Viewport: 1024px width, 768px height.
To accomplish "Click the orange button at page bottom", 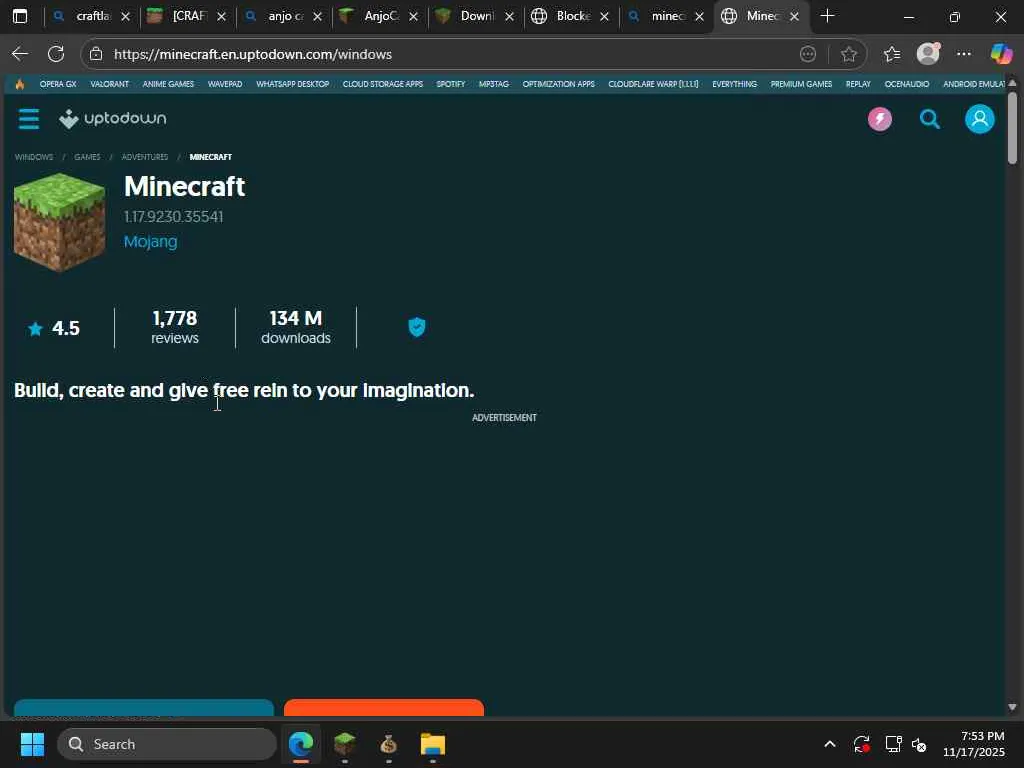I will click(384, 708).
